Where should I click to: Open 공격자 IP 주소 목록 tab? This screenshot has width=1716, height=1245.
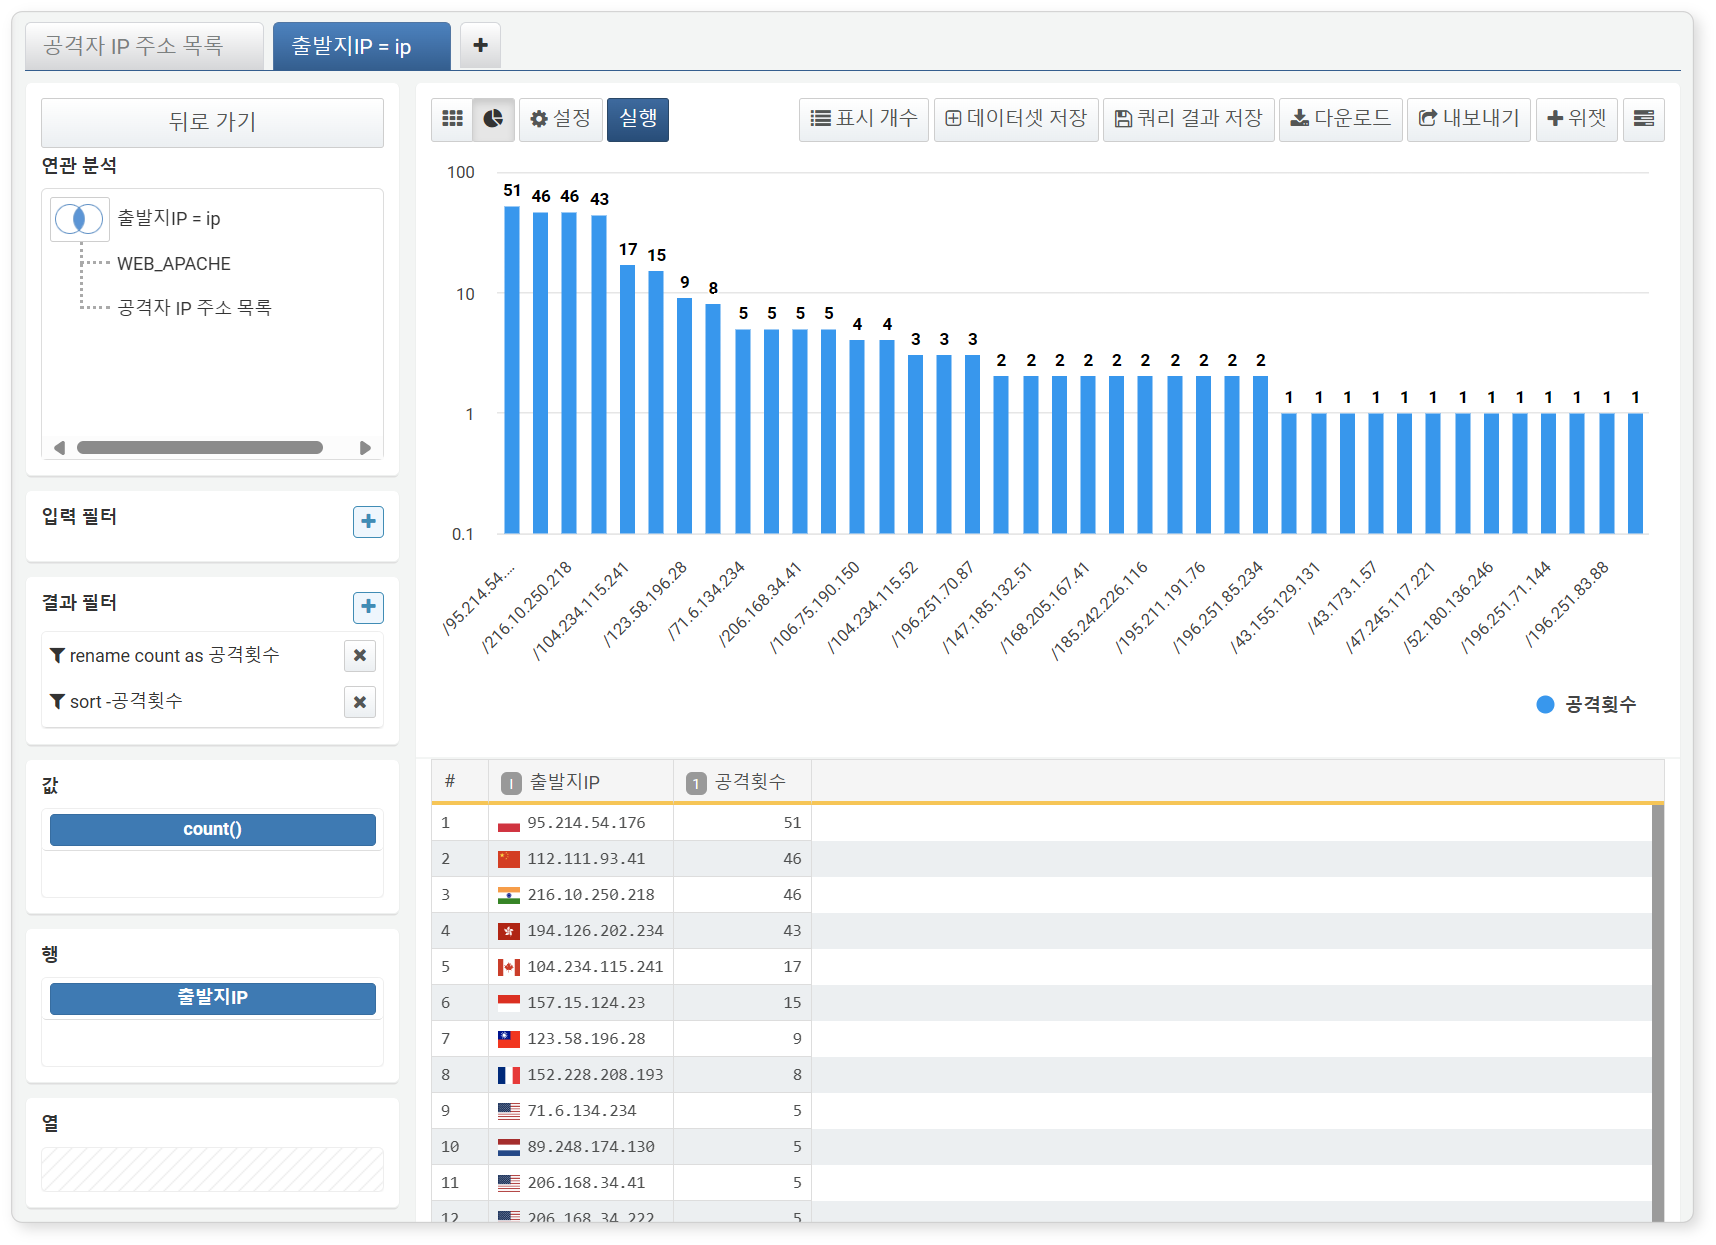(144, 46)
